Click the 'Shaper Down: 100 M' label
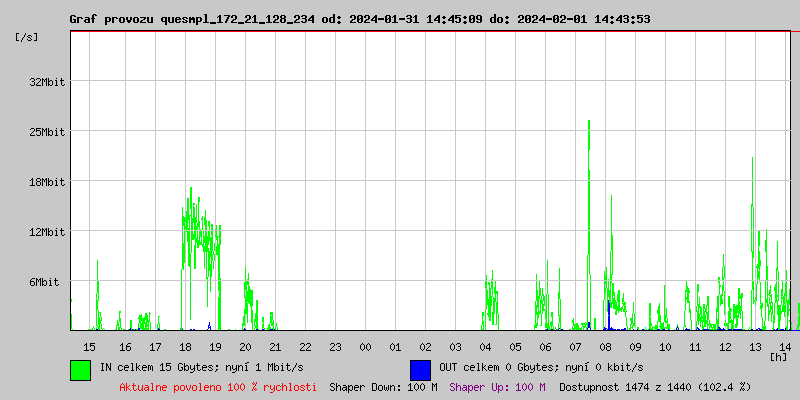The image size is (800, 400). coord(383,387)
